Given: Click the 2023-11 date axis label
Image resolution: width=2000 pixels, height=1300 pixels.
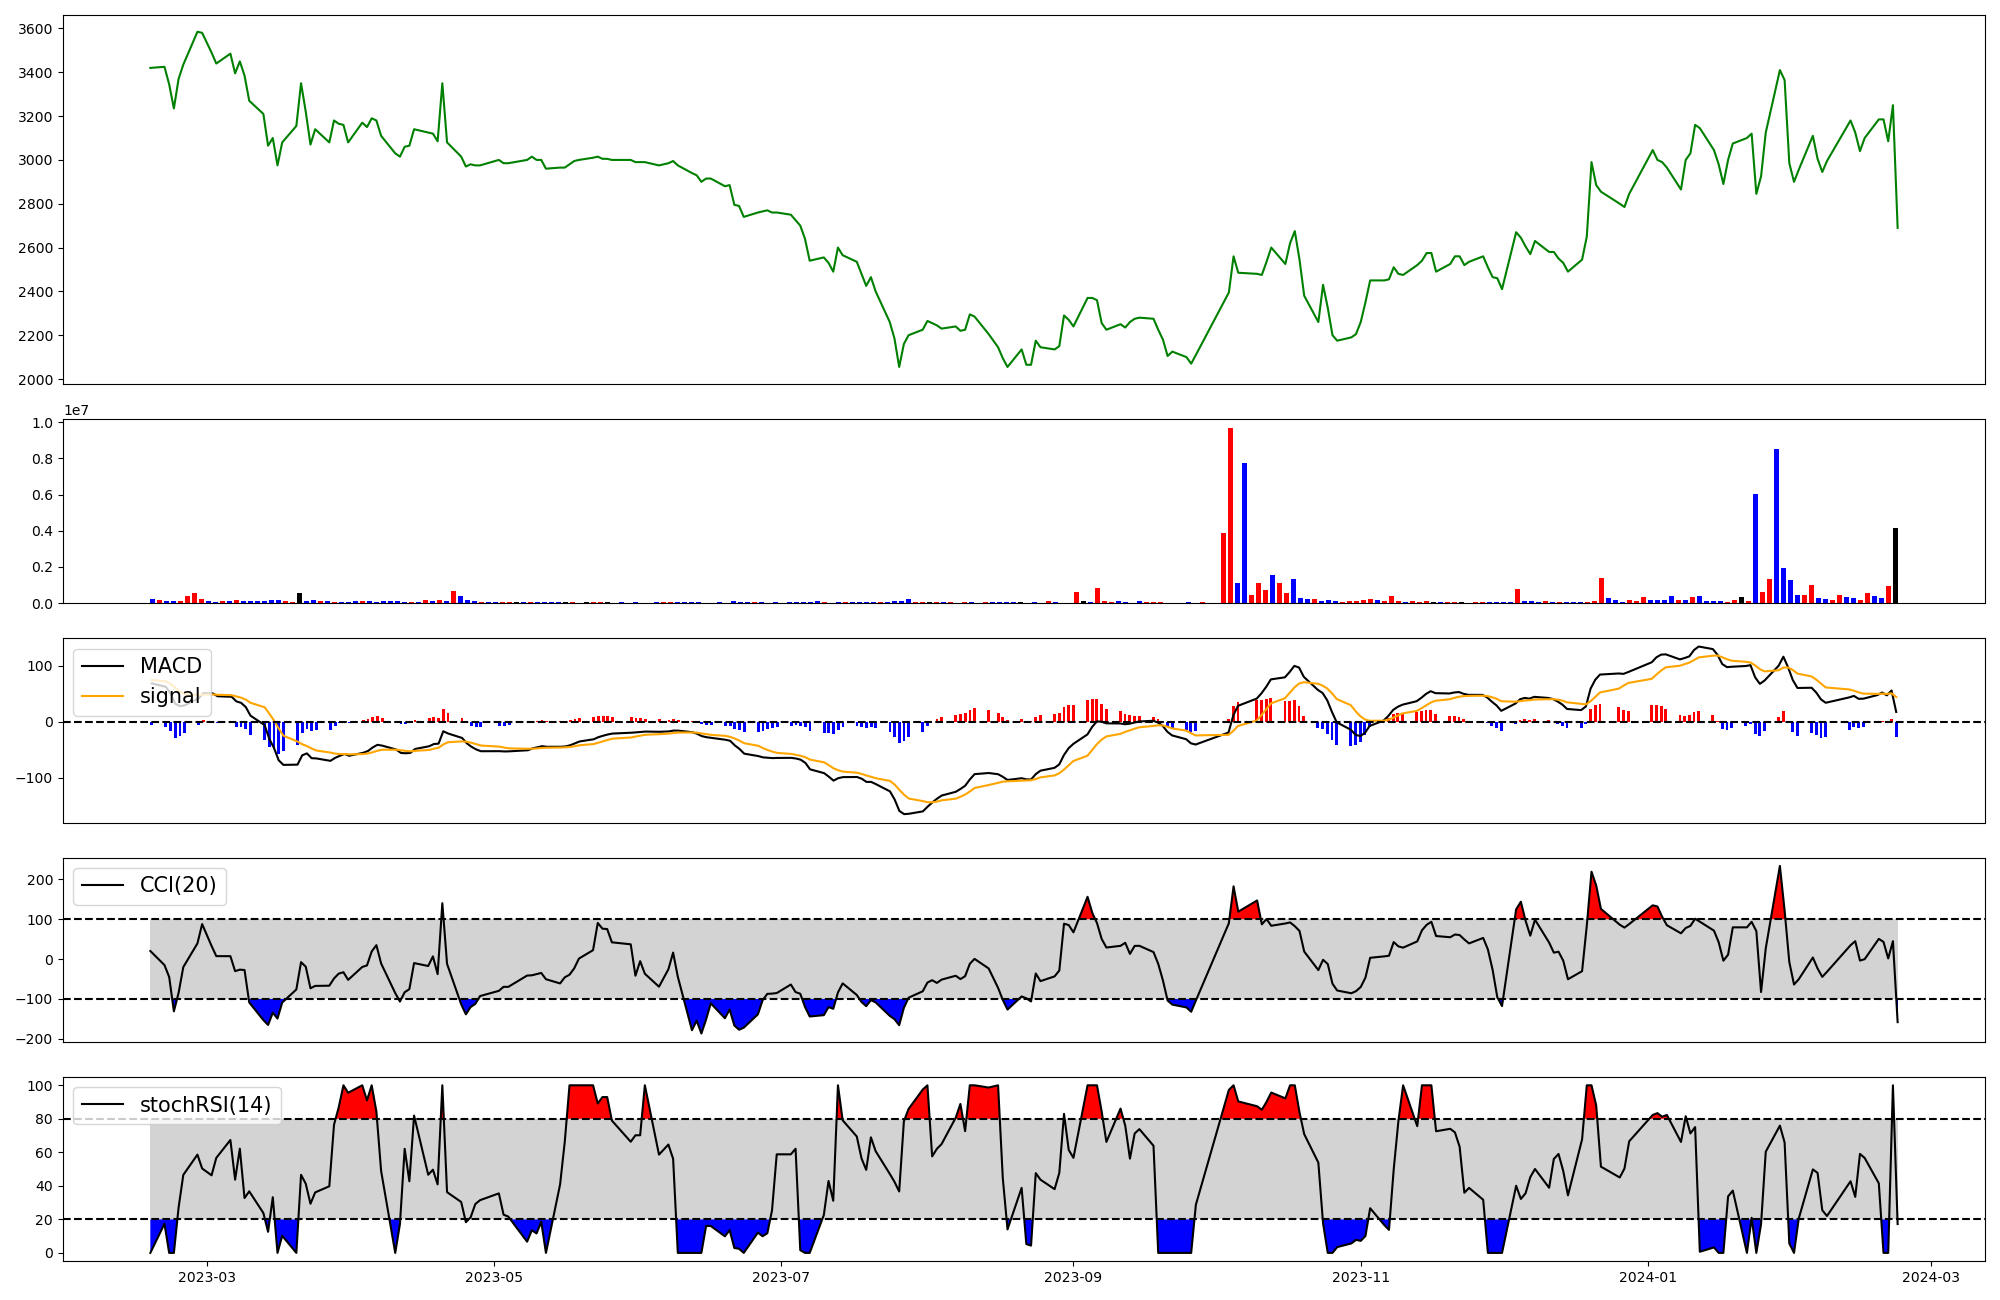Looking at the screenshot, I should (x=1361, y=1277).
